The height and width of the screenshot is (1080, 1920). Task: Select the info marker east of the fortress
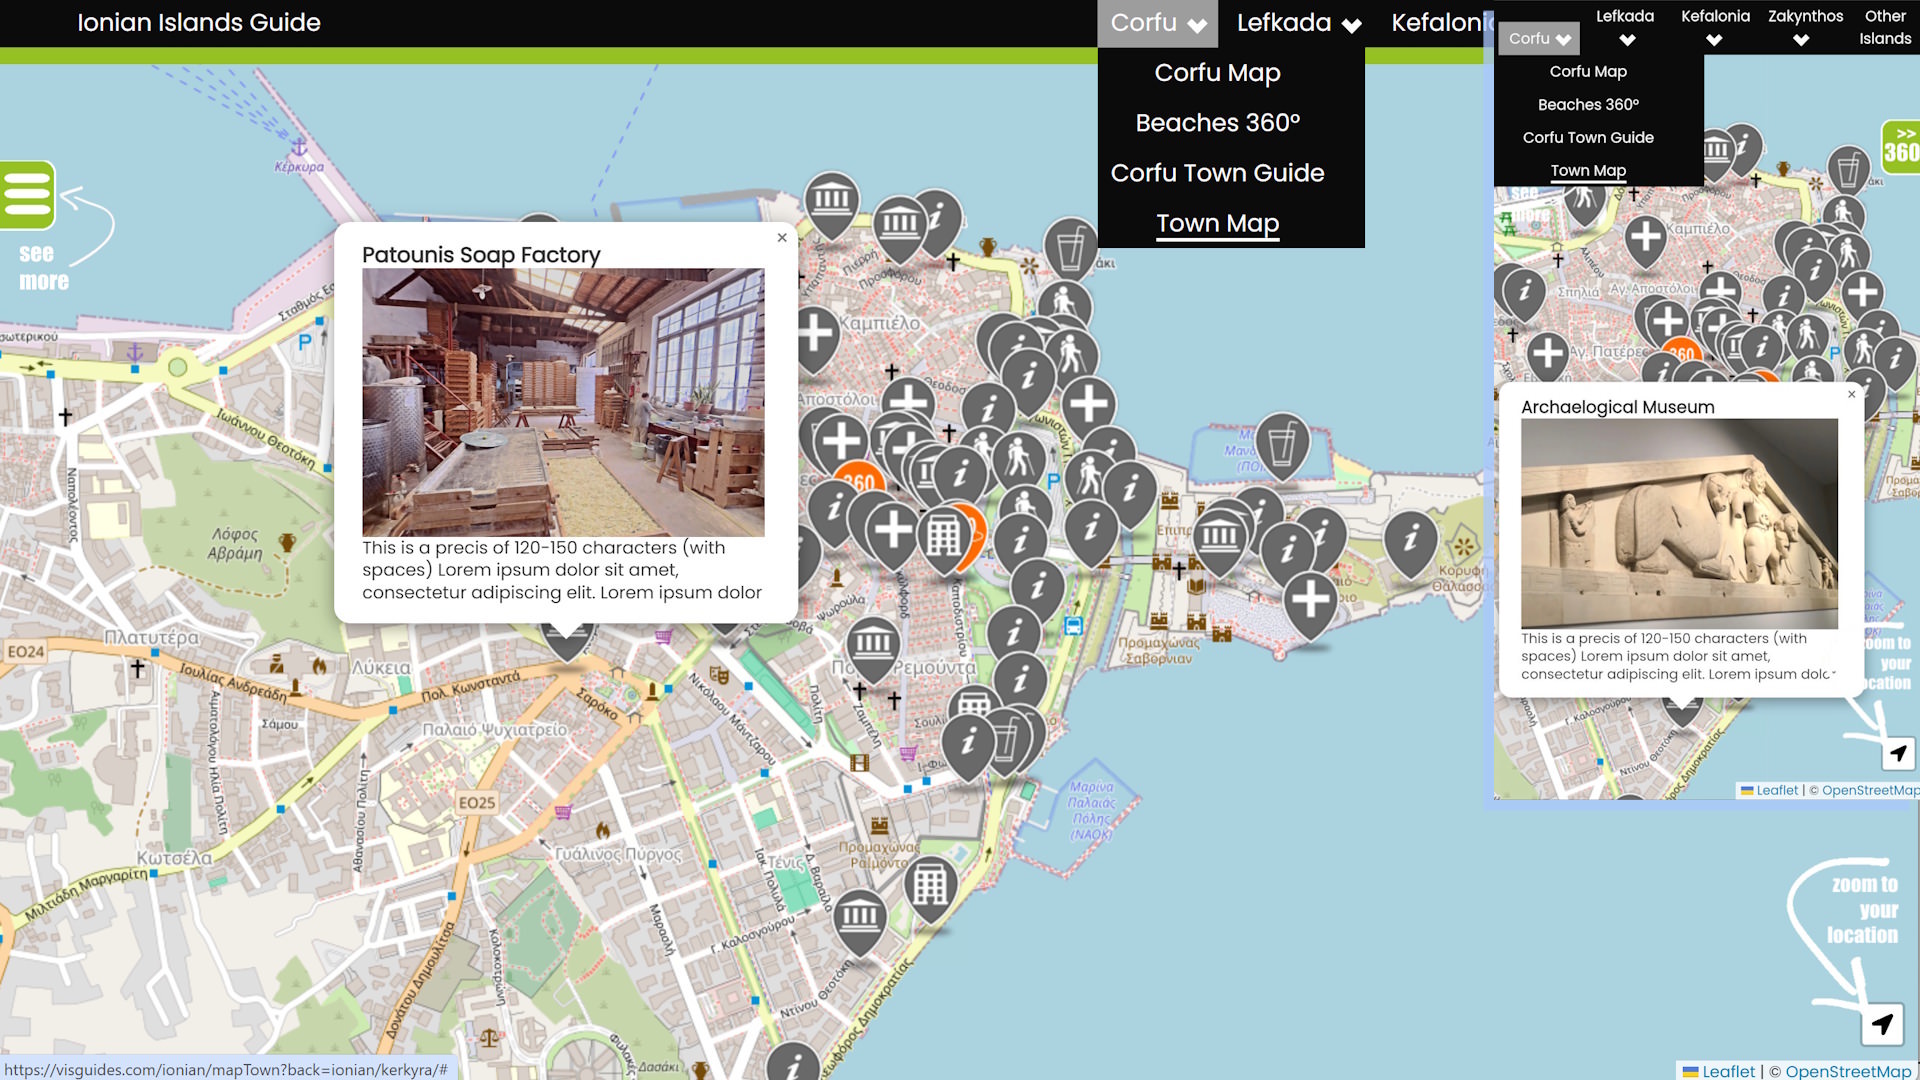1410,540
